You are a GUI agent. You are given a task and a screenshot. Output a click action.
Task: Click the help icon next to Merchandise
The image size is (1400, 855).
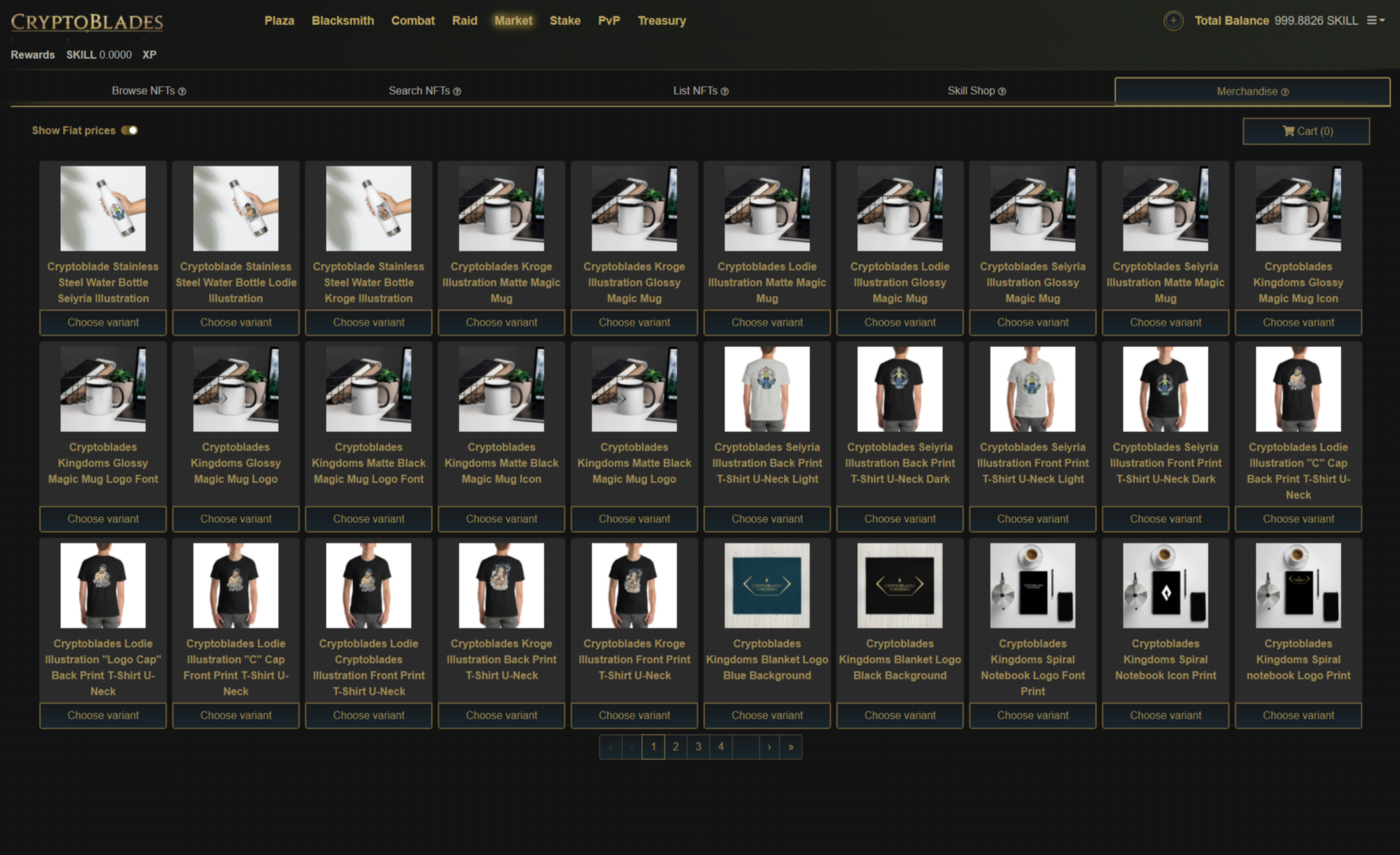(1285, 91)
